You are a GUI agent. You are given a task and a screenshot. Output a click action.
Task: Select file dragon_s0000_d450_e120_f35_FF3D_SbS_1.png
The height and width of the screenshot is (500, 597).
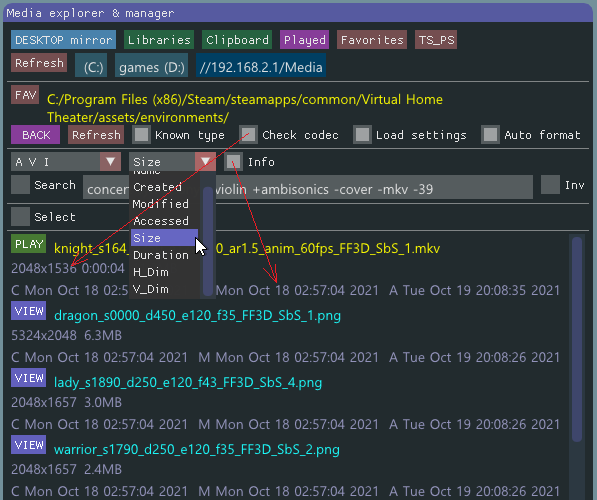197,315
